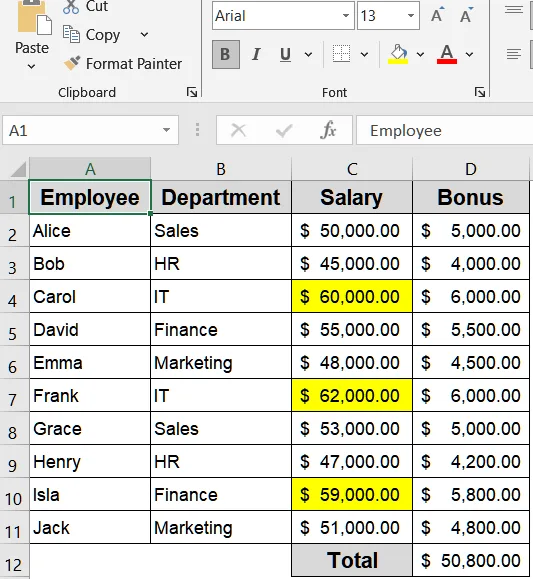Click the highlighted $59,000.00 salary cell
Screen dimensions: 533x579
pos(352,494)
